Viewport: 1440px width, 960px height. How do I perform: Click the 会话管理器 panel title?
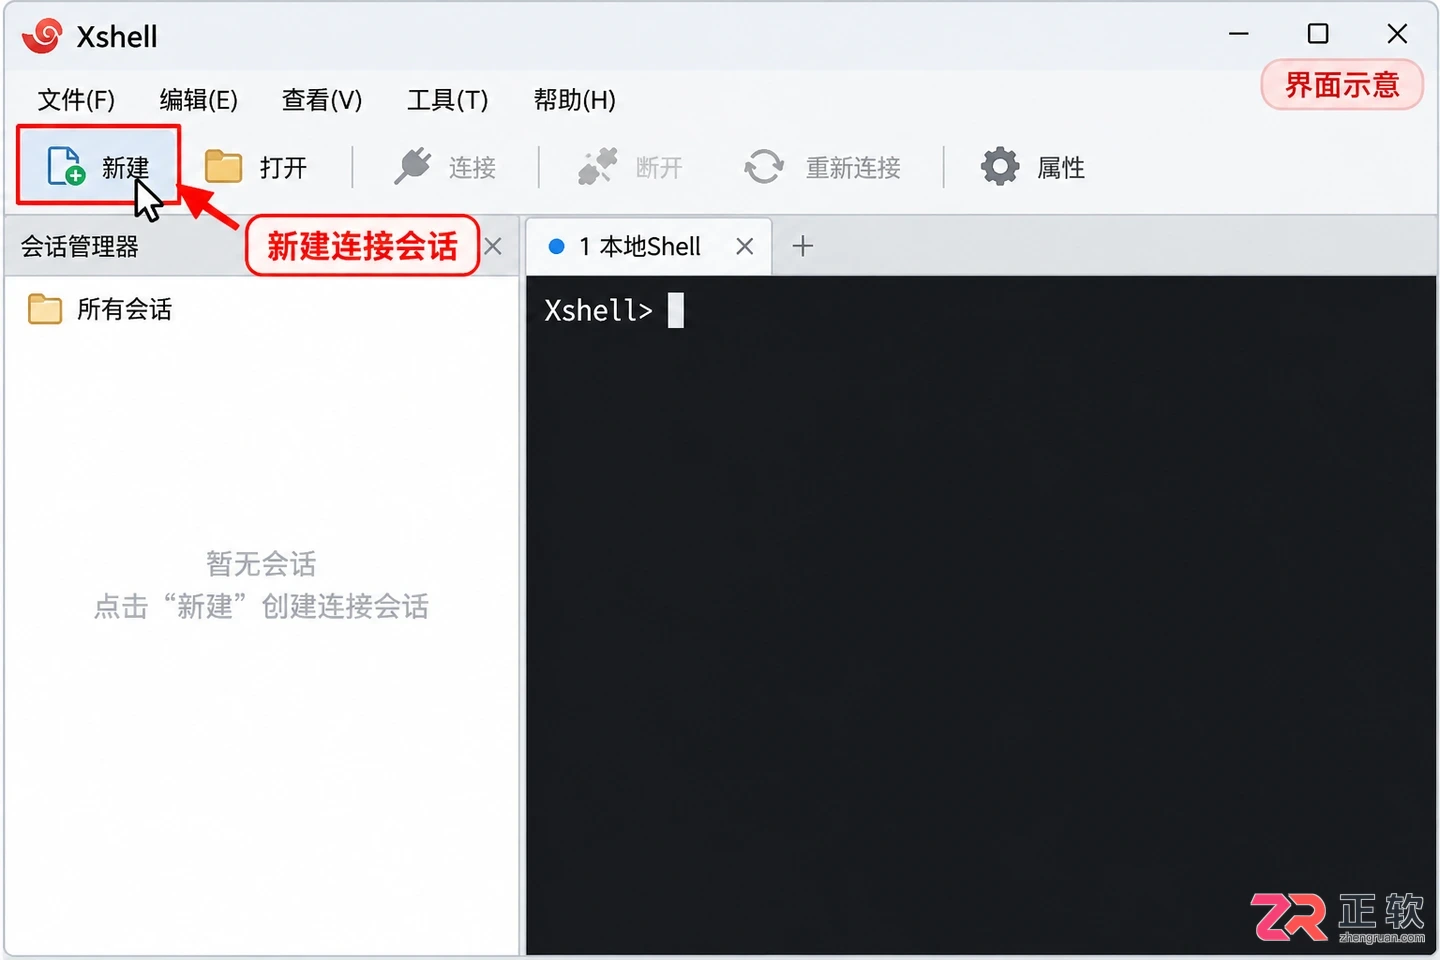(79, 247)
